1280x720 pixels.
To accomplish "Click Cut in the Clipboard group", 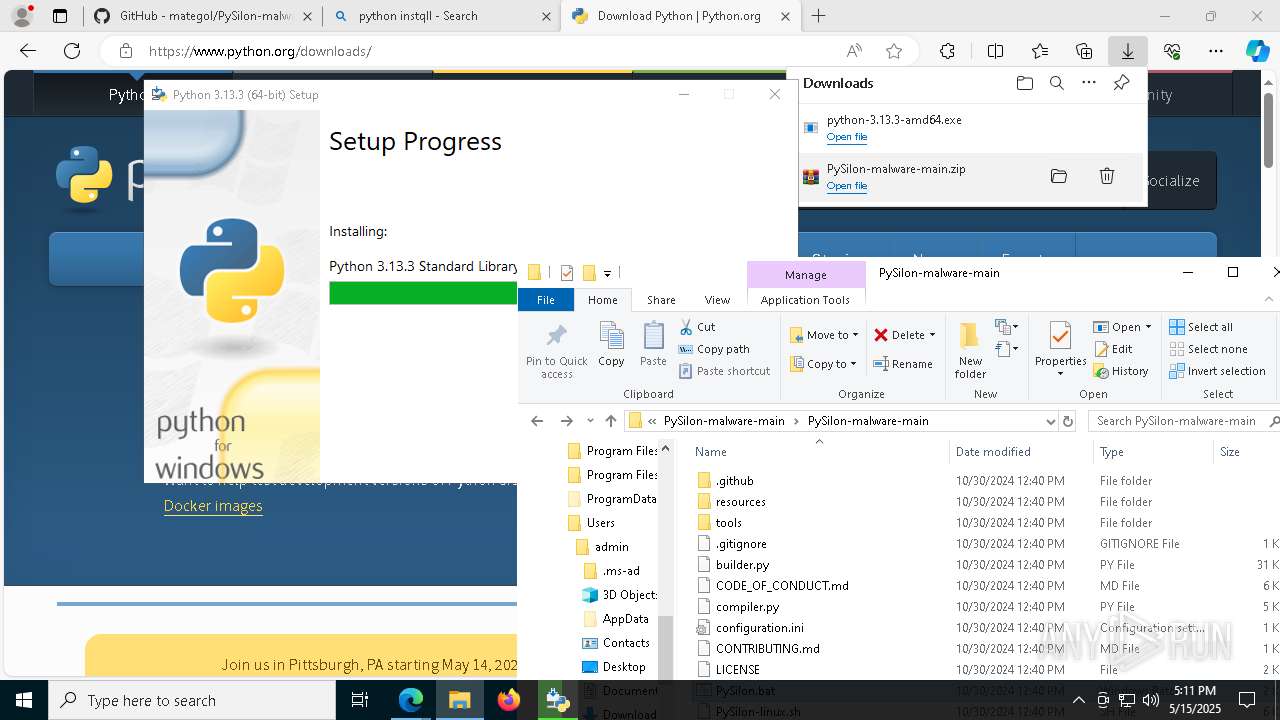I will (697, 327).
